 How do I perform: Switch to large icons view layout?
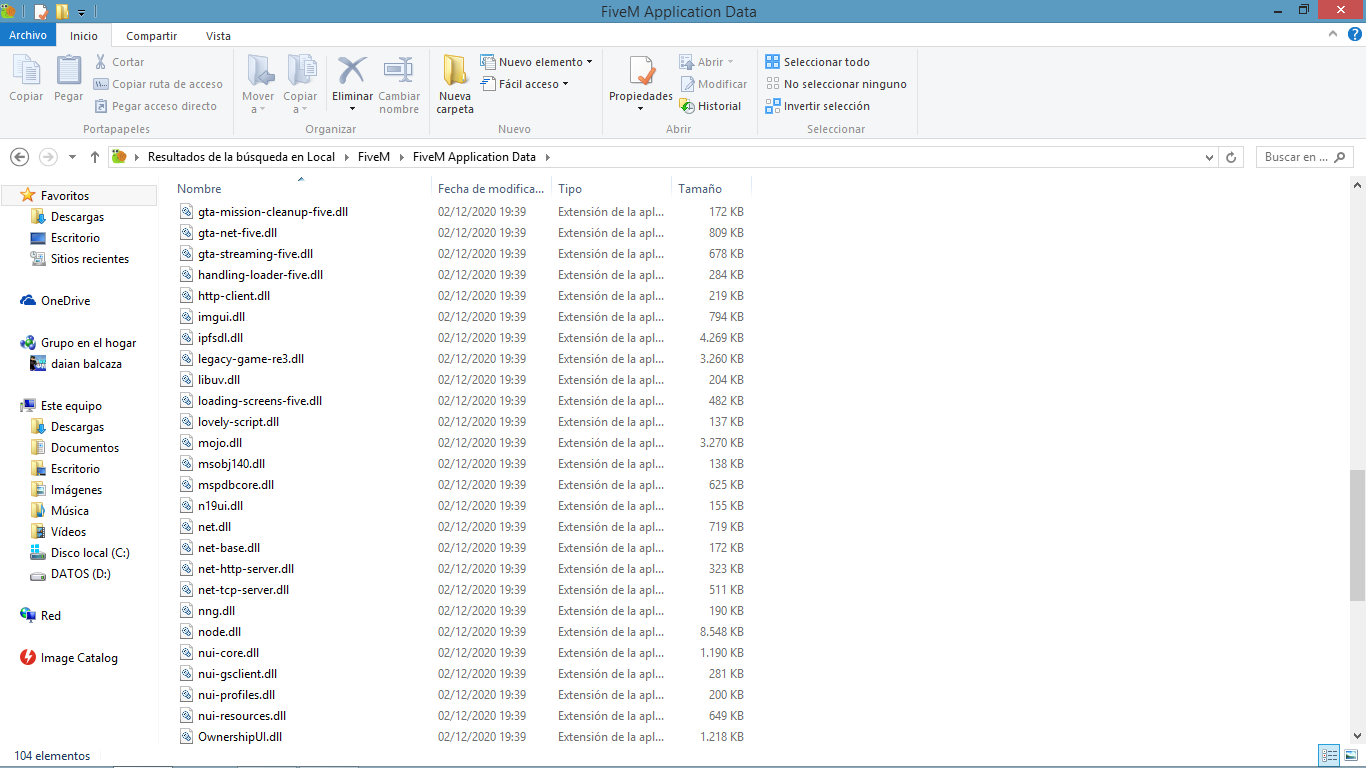(x=1350, y=756)
